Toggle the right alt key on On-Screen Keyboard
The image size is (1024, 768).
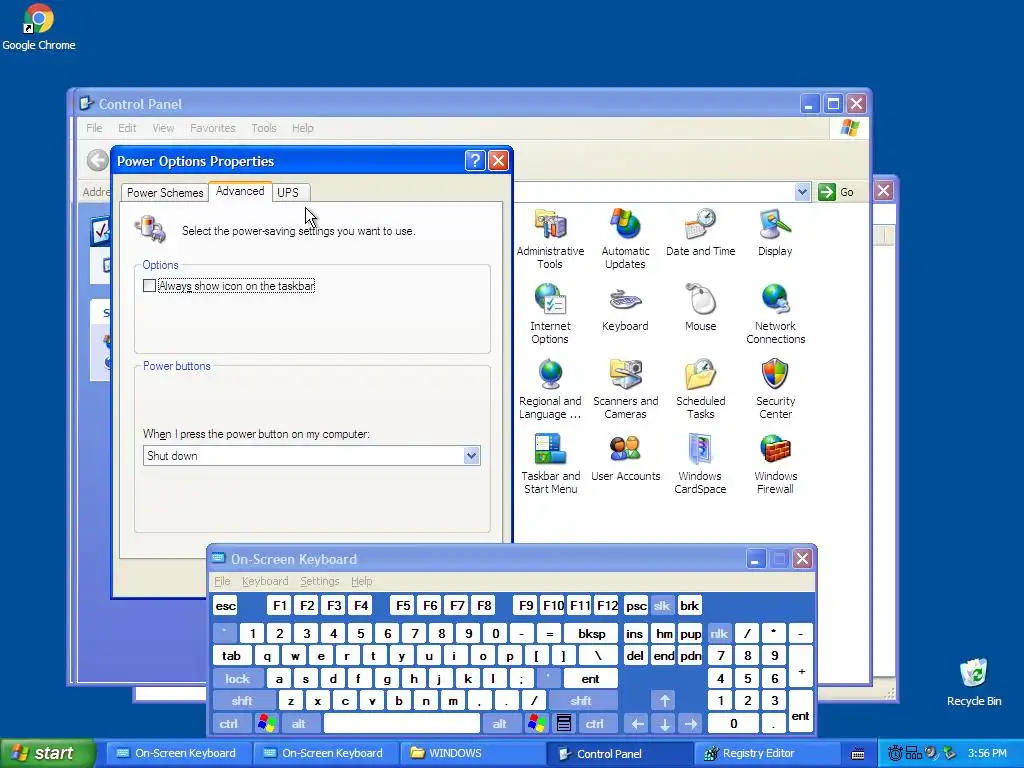[500, 724]
